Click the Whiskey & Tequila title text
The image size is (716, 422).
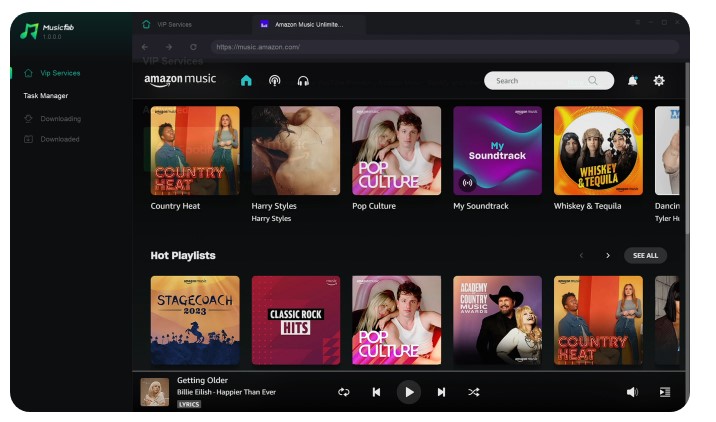pos(588,206)
